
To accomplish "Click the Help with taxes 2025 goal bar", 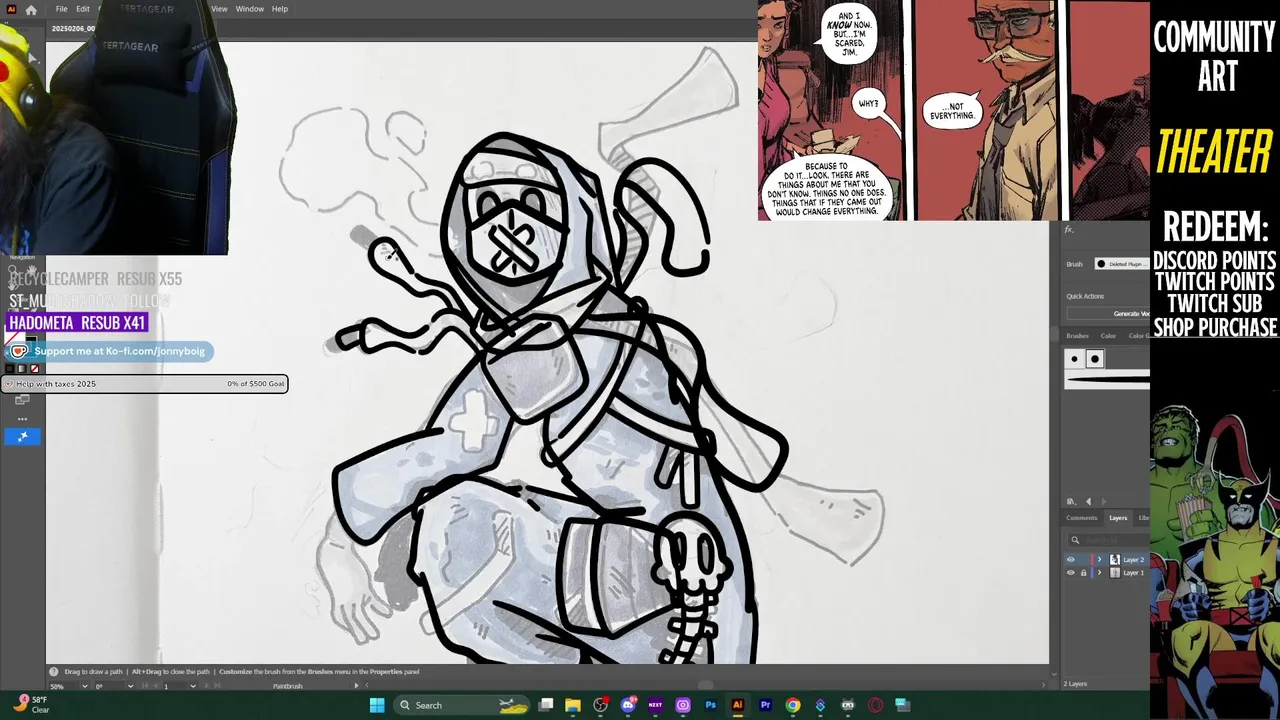I will (144, 384).
